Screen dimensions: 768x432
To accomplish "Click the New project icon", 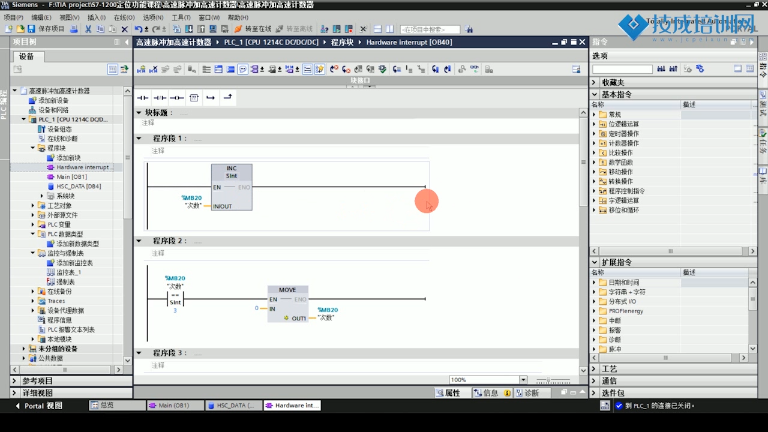I will point(9,29).
